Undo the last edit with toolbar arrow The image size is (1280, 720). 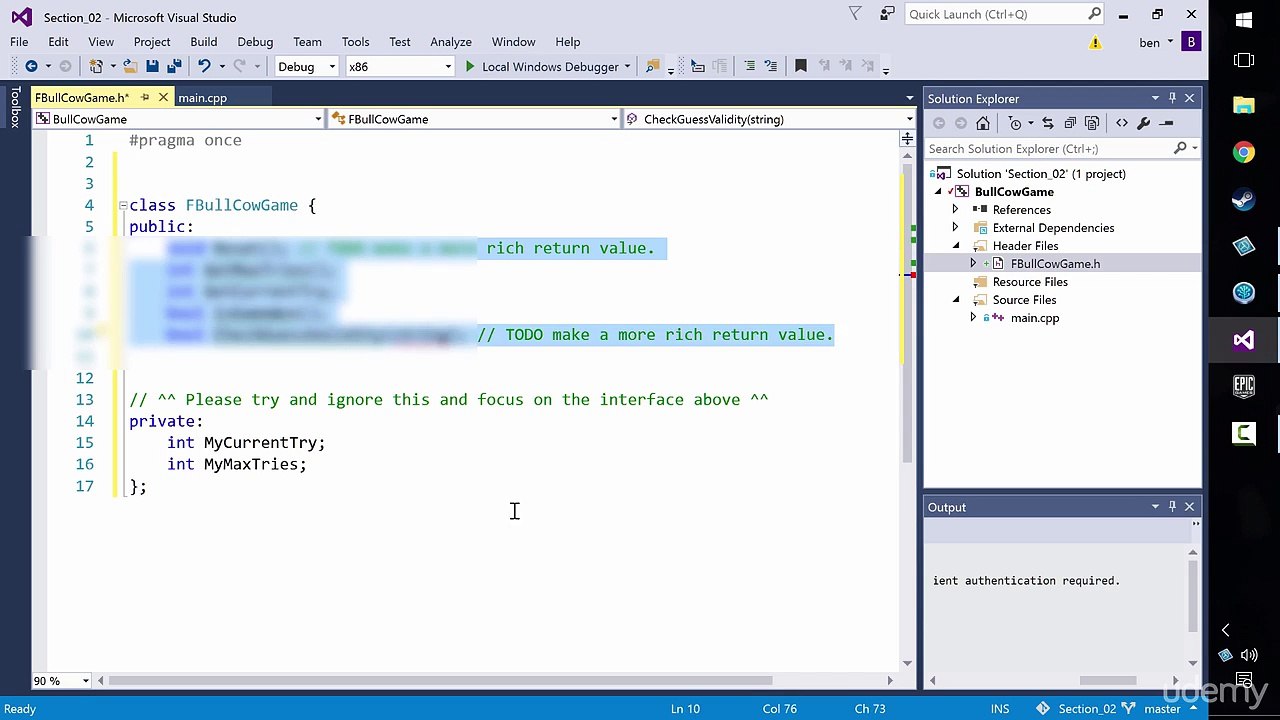point(204,66)
